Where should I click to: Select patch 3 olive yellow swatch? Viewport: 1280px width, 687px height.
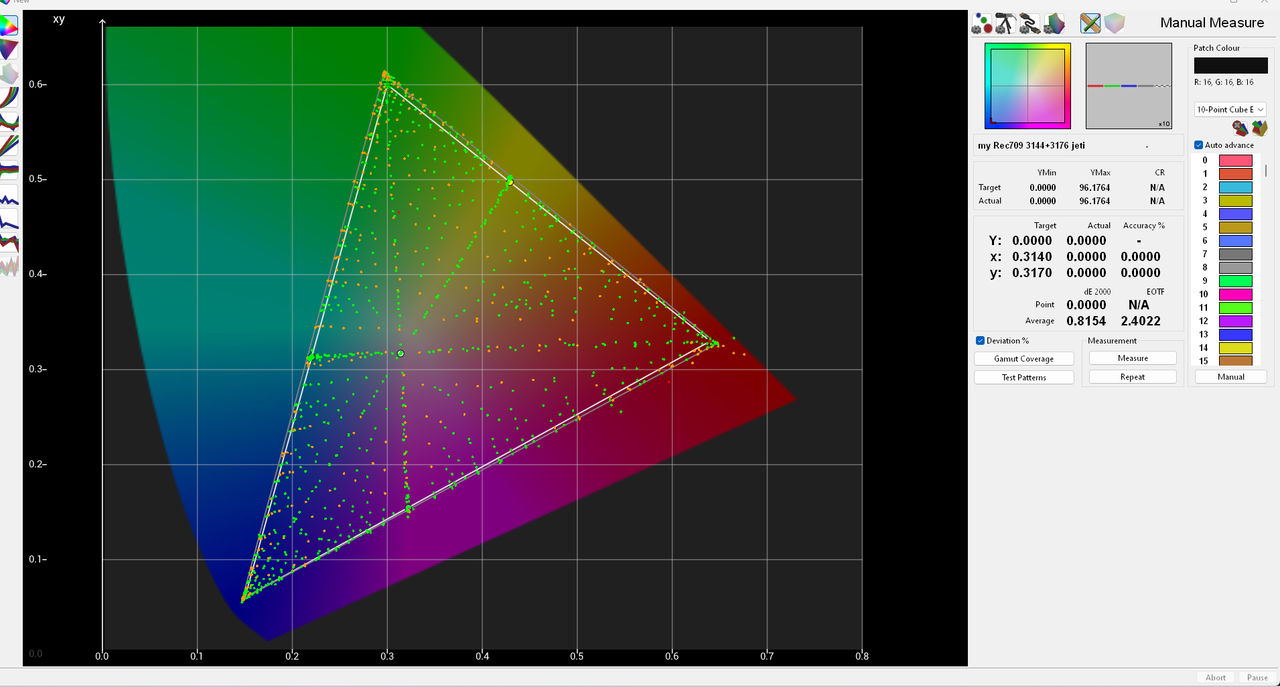(x=1235, y=201)
